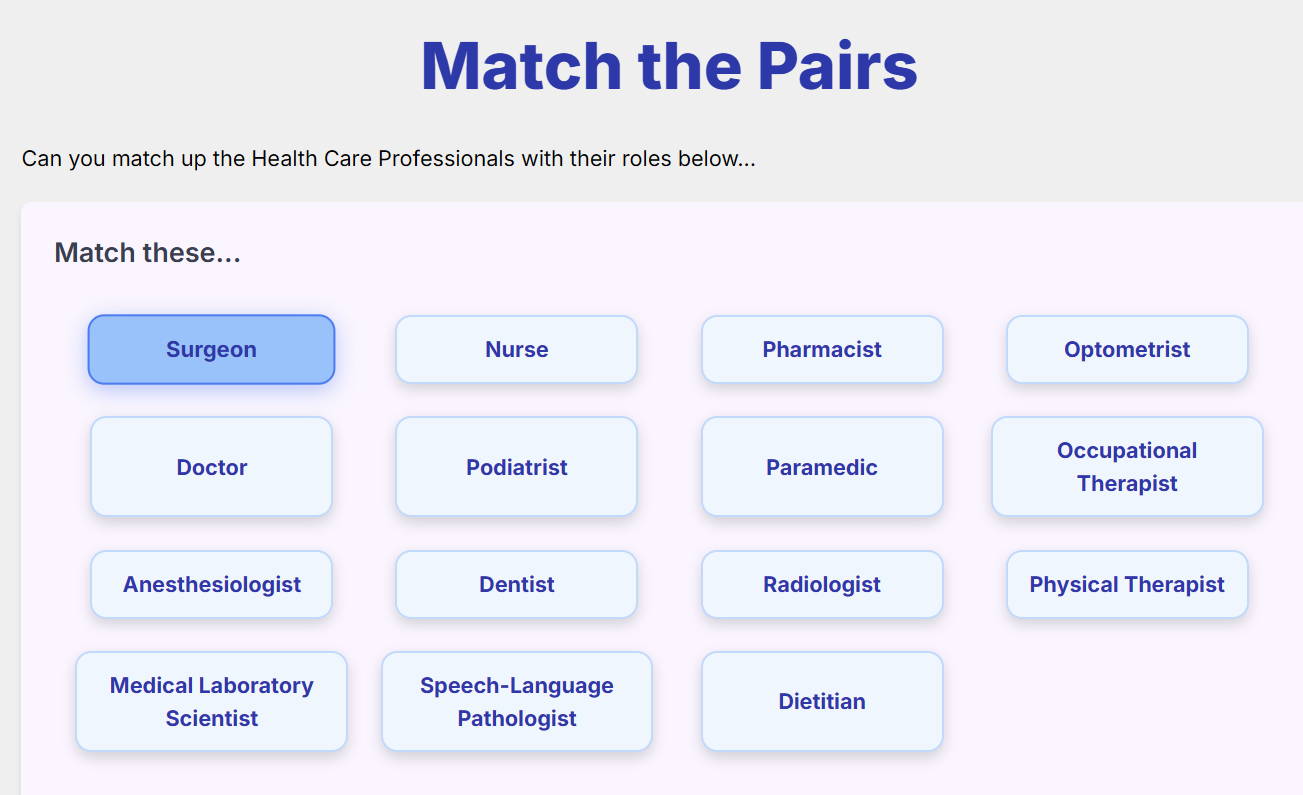Image resolution: width=1303 pixels, height=795 pixels.
Task: Click the Match the Pairs title
Action: pyautogui.click(x=669, y=66)
